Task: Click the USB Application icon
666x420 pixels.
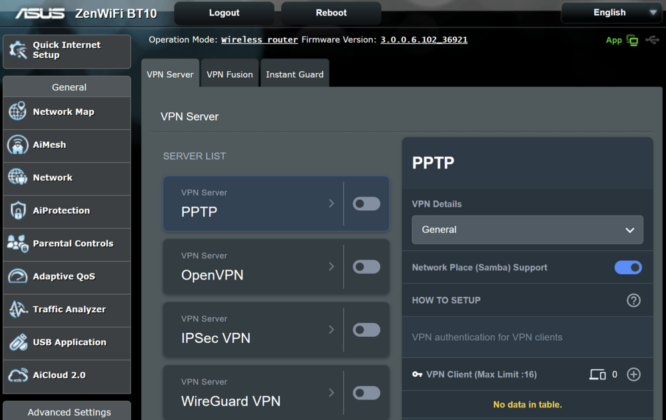Action: coord(17,342)
